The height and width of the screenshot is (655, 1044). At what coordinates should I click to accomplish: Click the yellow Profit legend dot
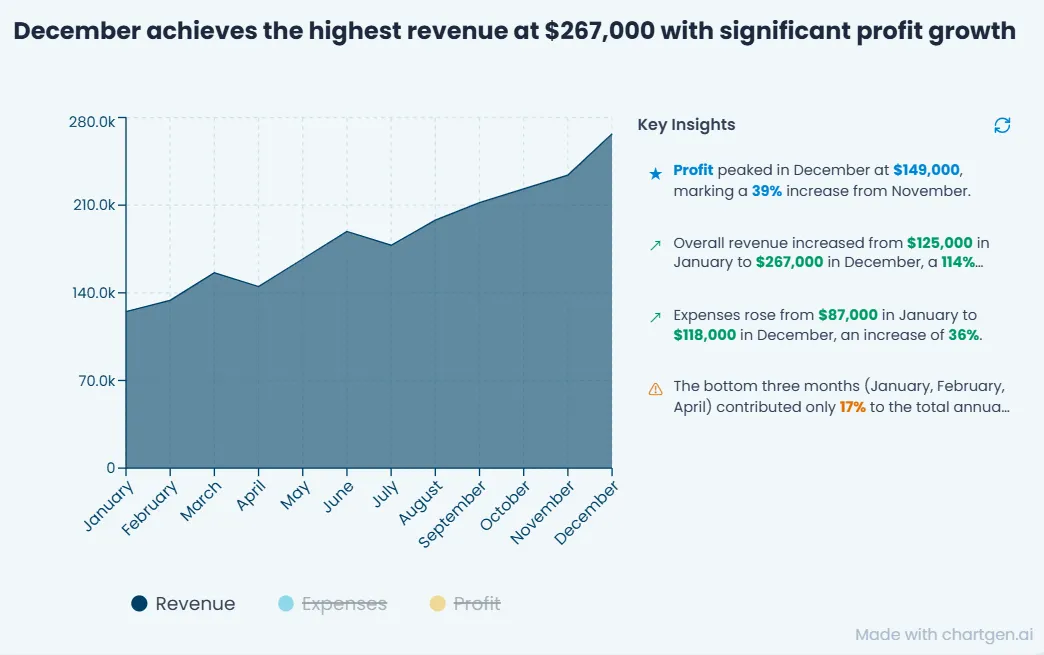(x=437, y=604)
